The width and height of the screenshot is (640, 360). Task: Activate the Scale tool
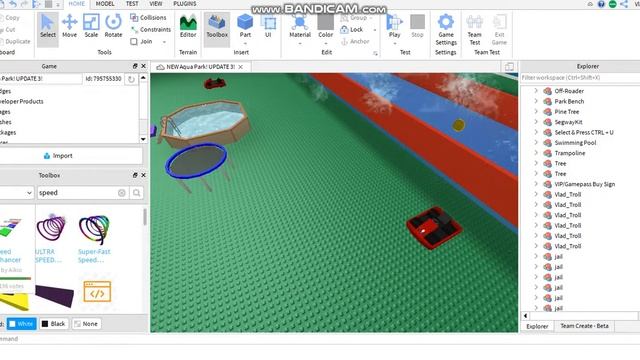point(91,27)
